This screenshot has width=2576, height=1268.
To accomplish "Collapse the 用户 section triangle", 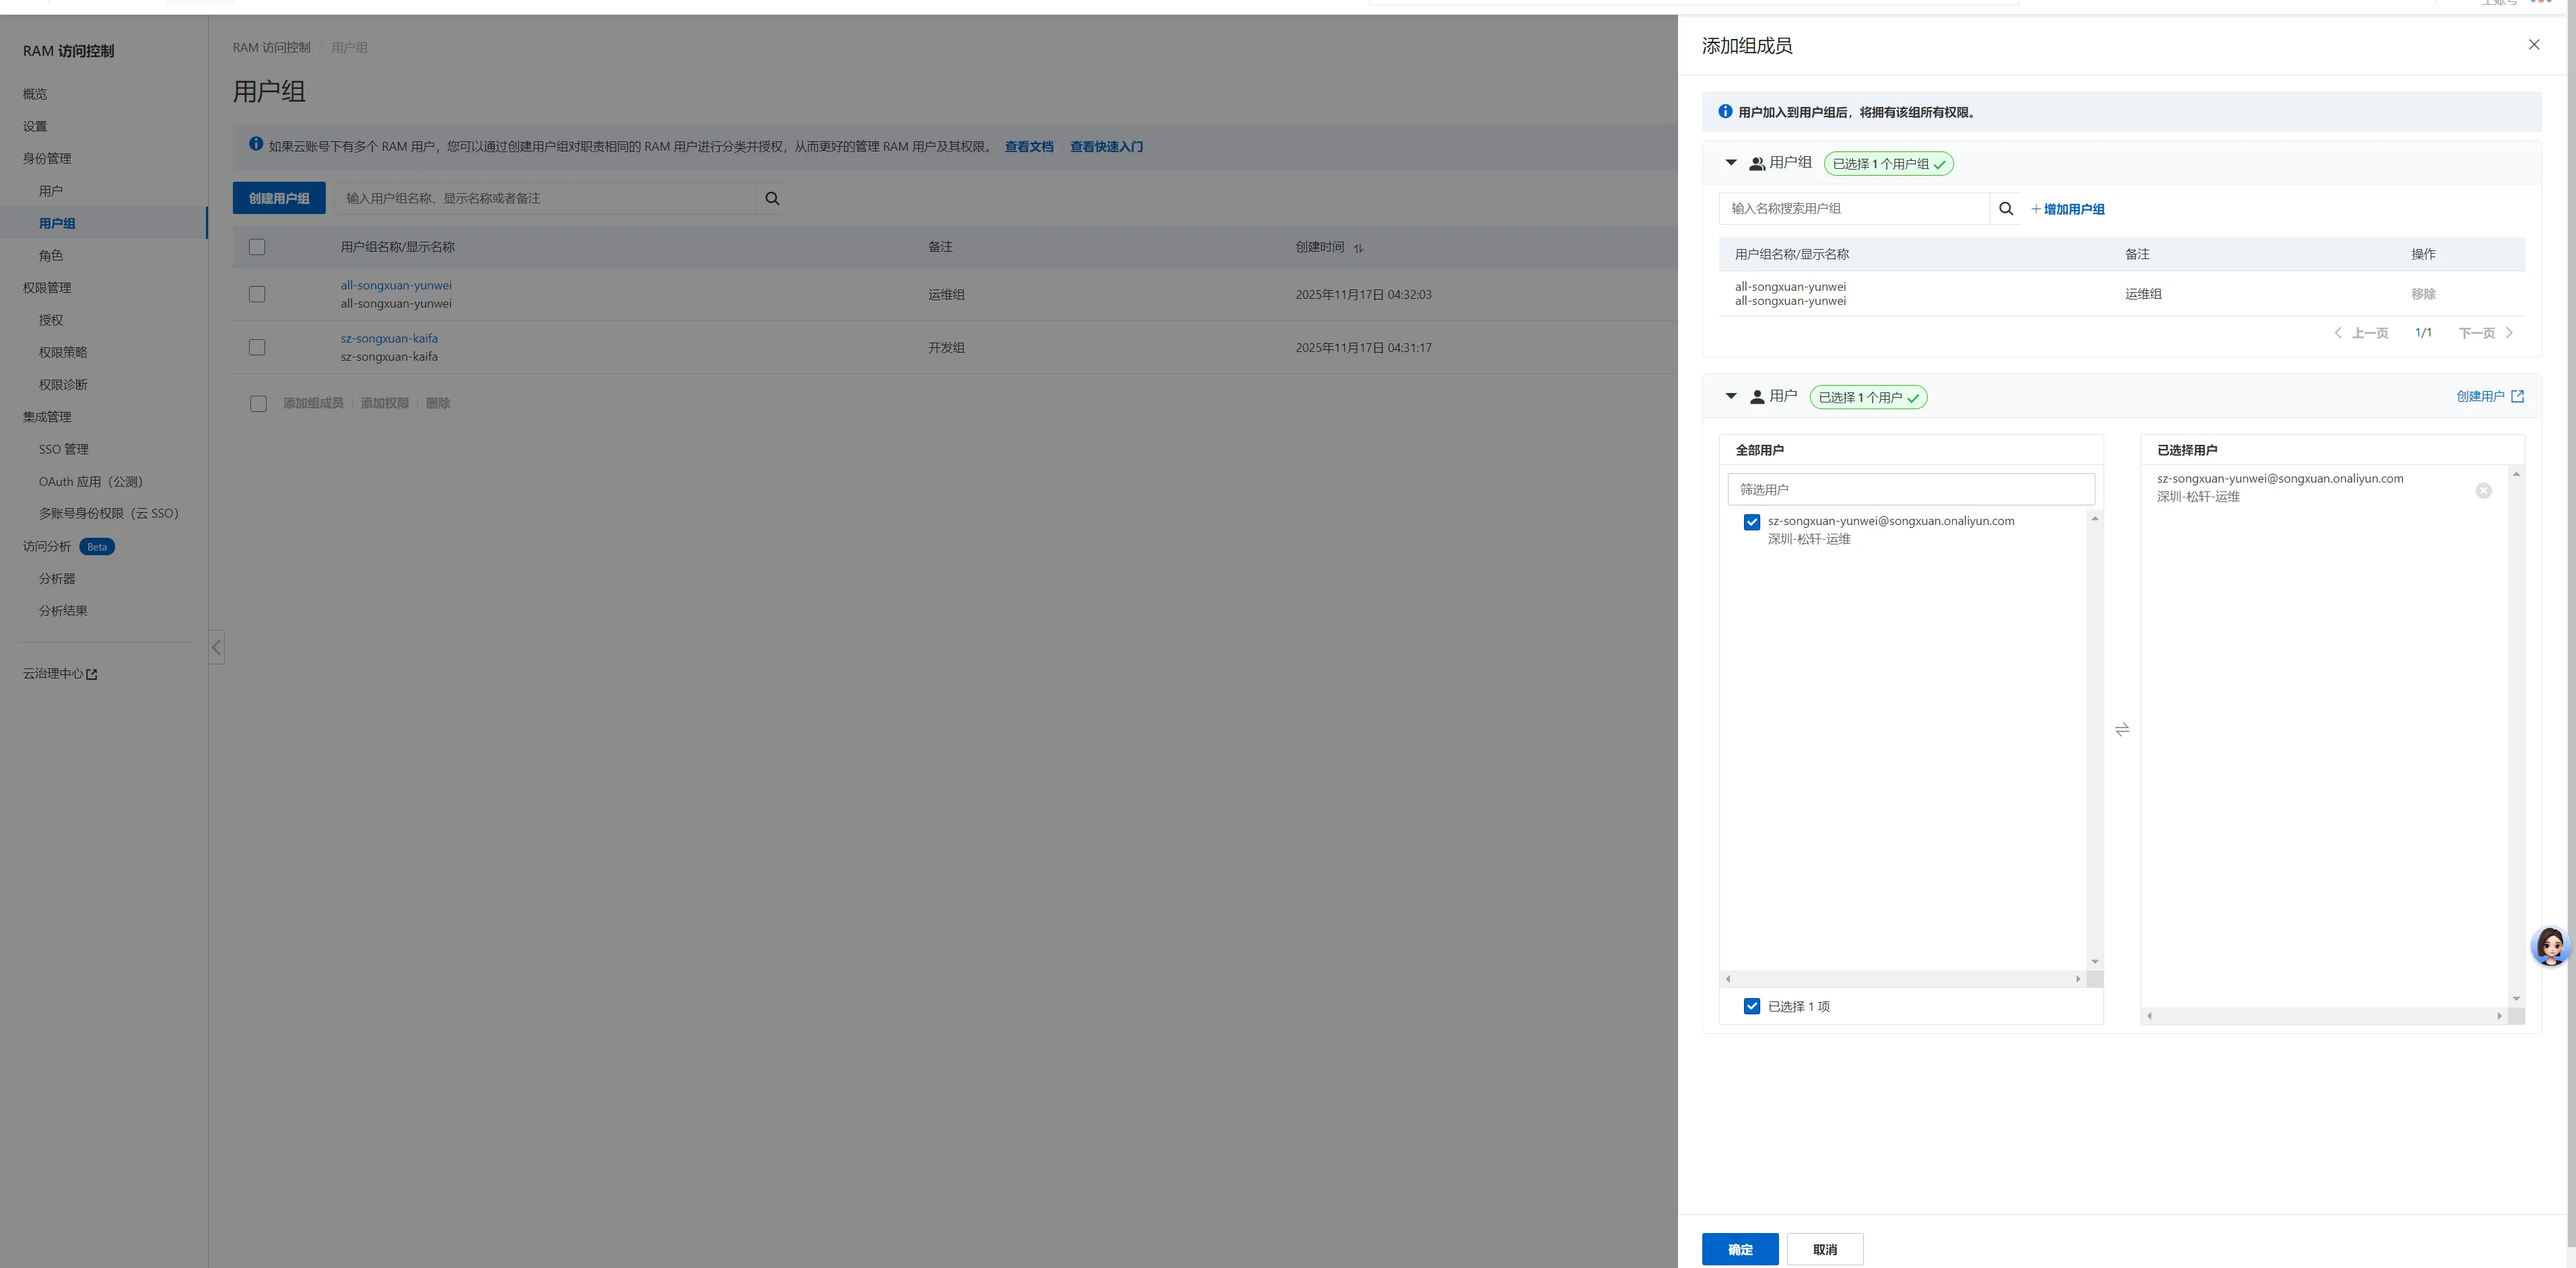I will (x=1731, y=396).
